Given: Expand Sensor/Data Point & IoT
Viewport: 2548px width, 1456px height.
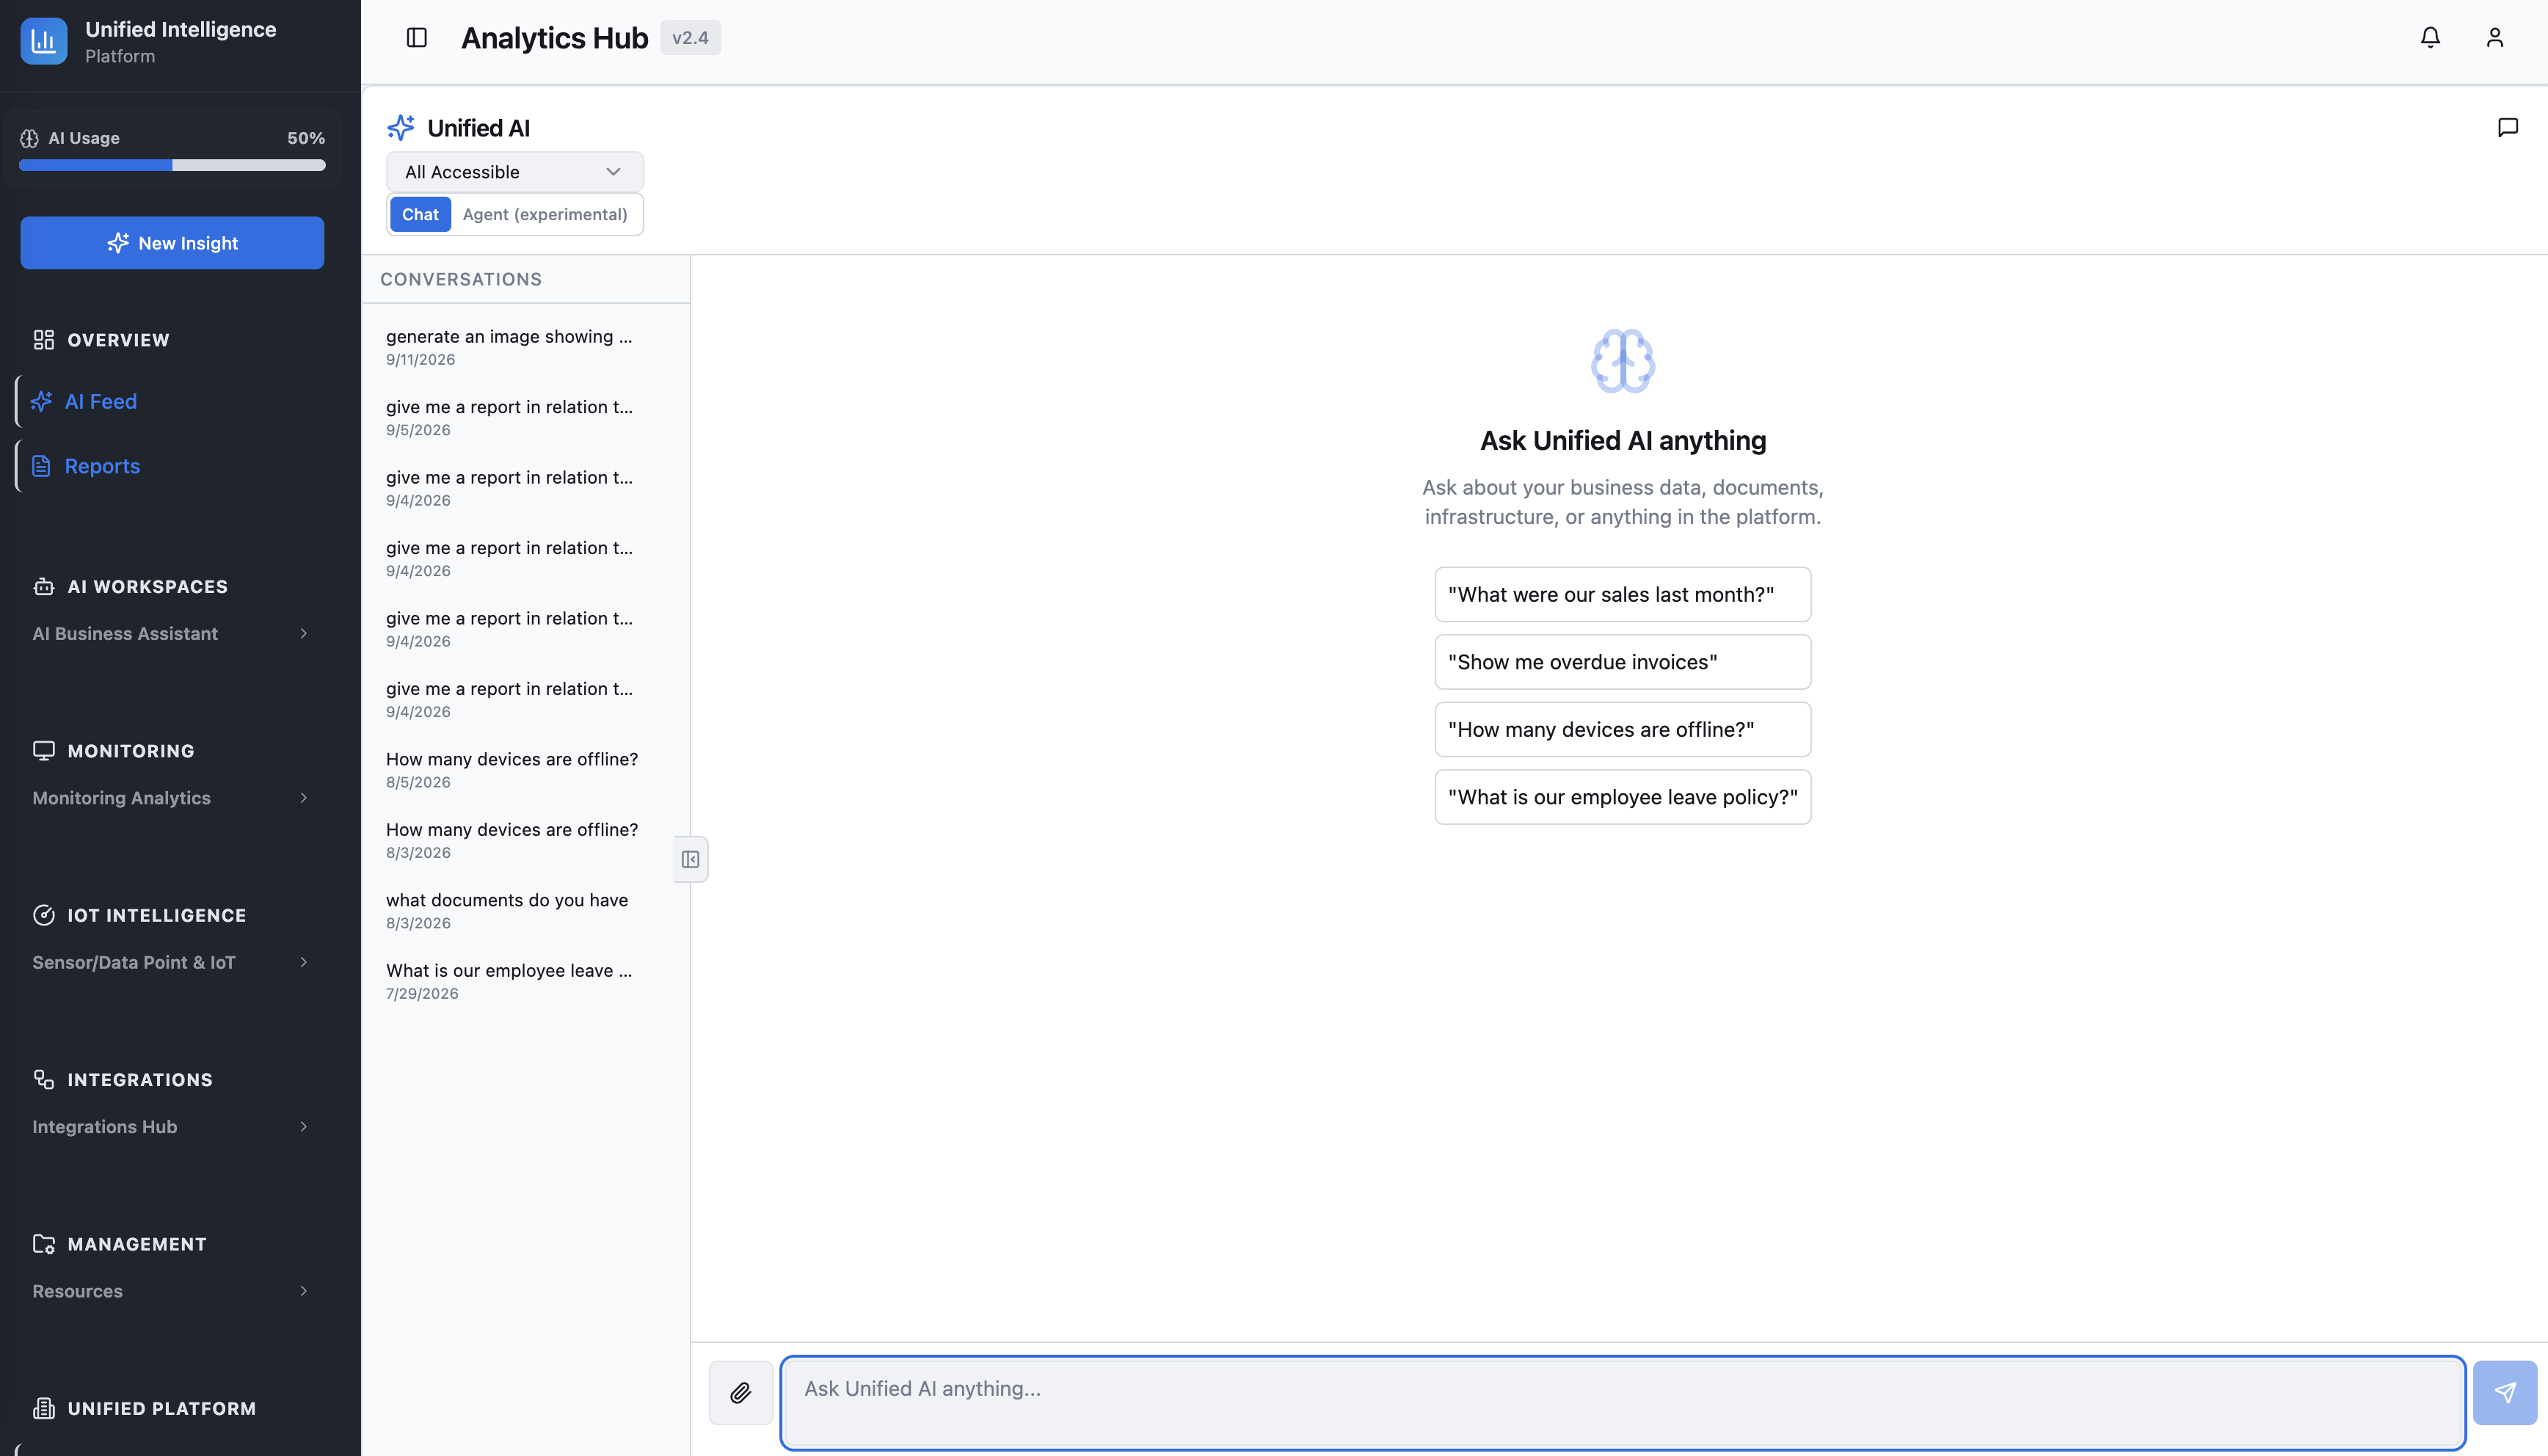Looking at the screenshot, I should (172, 962).
